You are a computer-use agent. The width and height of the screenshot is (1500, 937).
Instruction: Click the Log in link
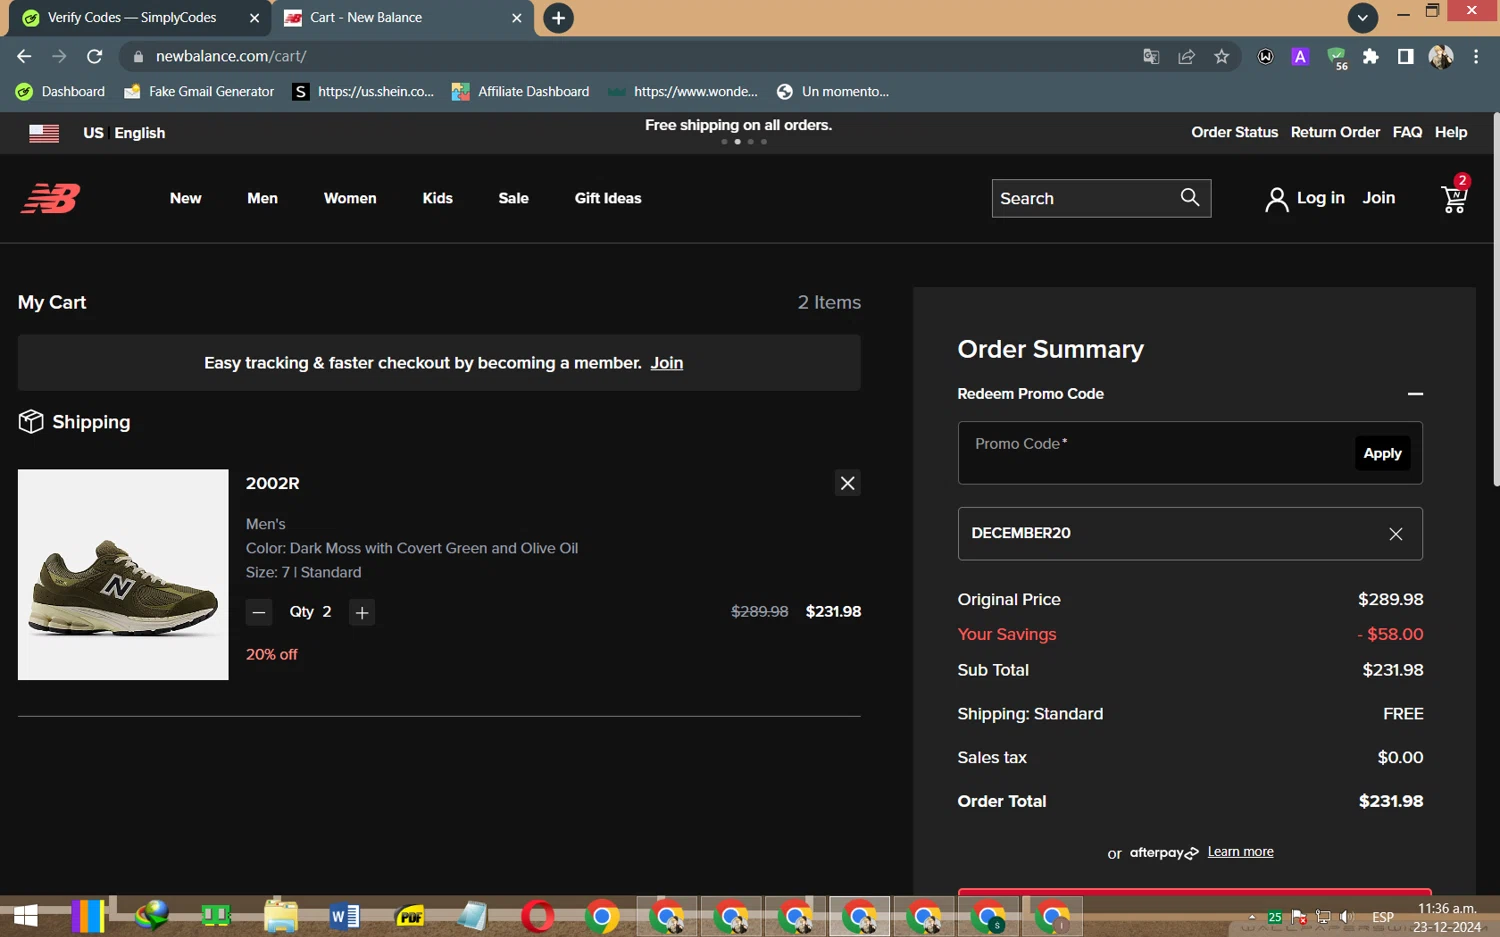pos(1305,198)
